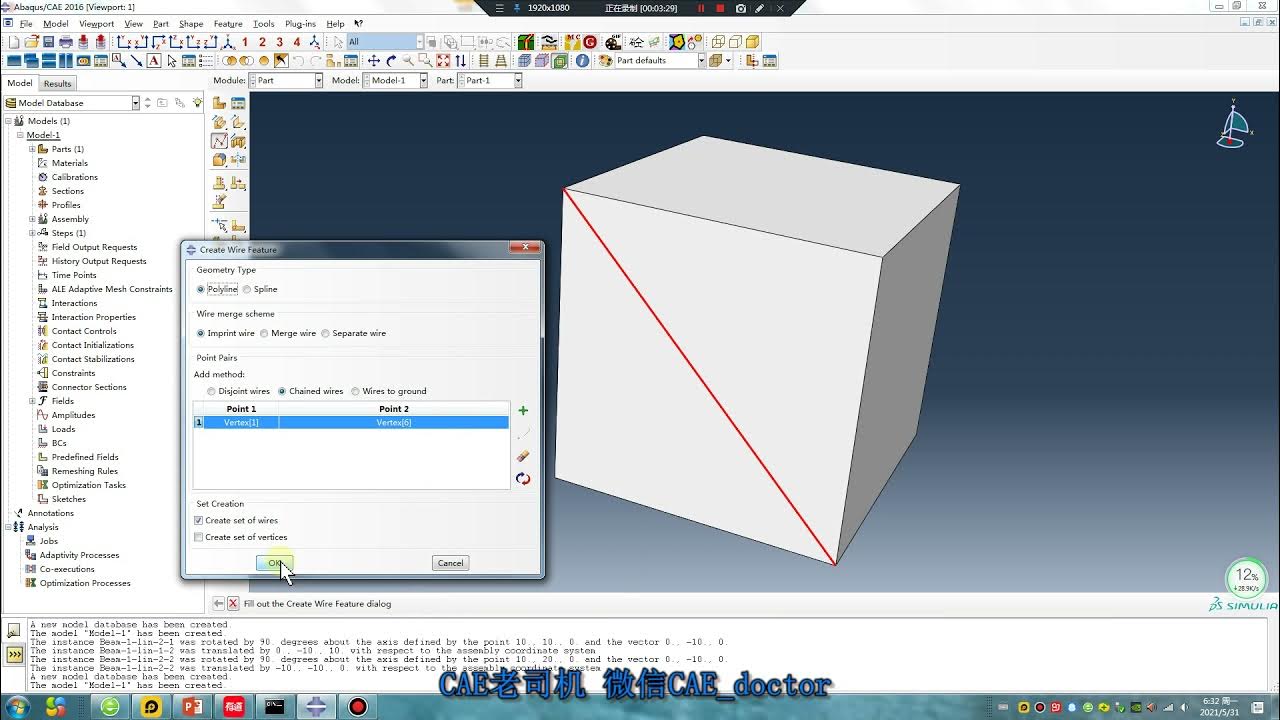Select the Chained wires add method
The height and width of the screenshot is (720, 1280).
pyautogui.click(x=282, y=391)
